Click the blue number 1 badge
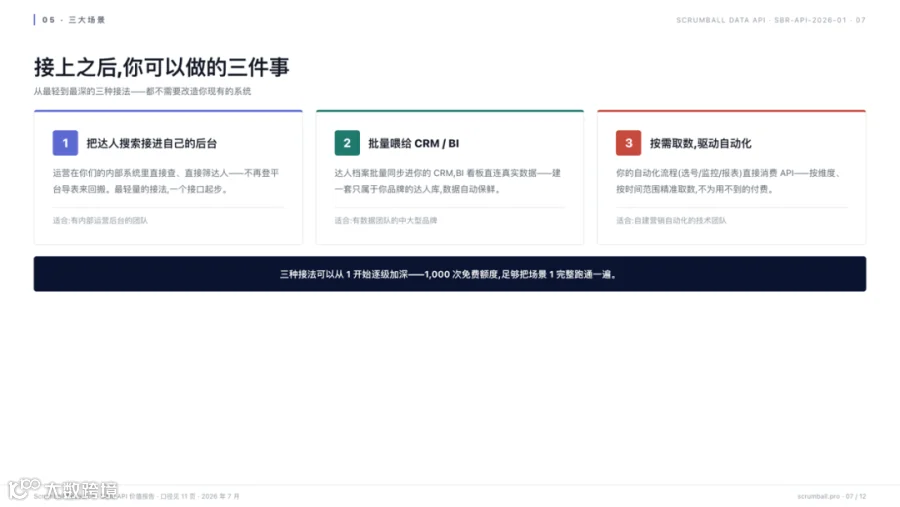The image size is (900, 507). click(65, 143)
